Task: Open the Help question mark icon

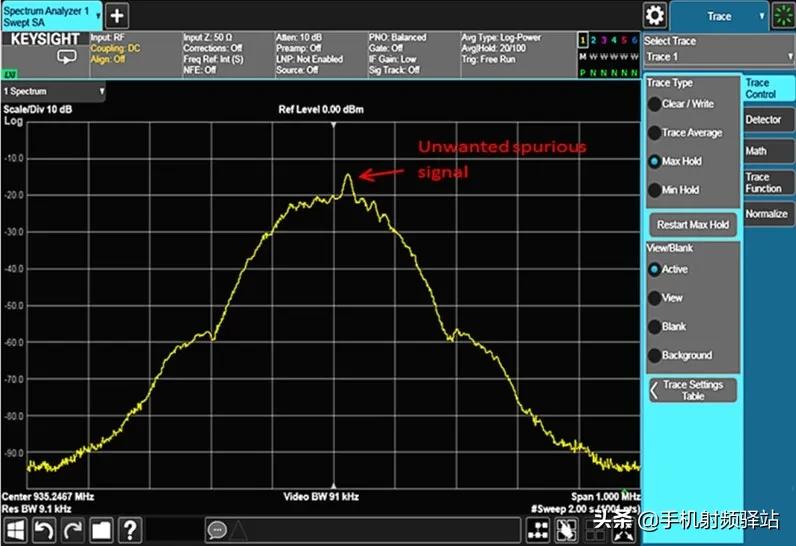Action: [x=129, y=530]
